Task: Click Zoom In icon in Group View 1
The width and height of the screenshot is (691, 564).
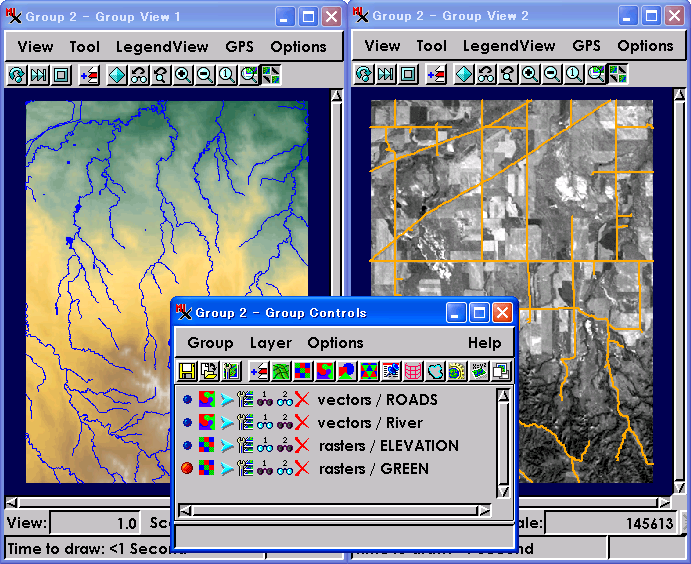Action: [x=182, y=75]
